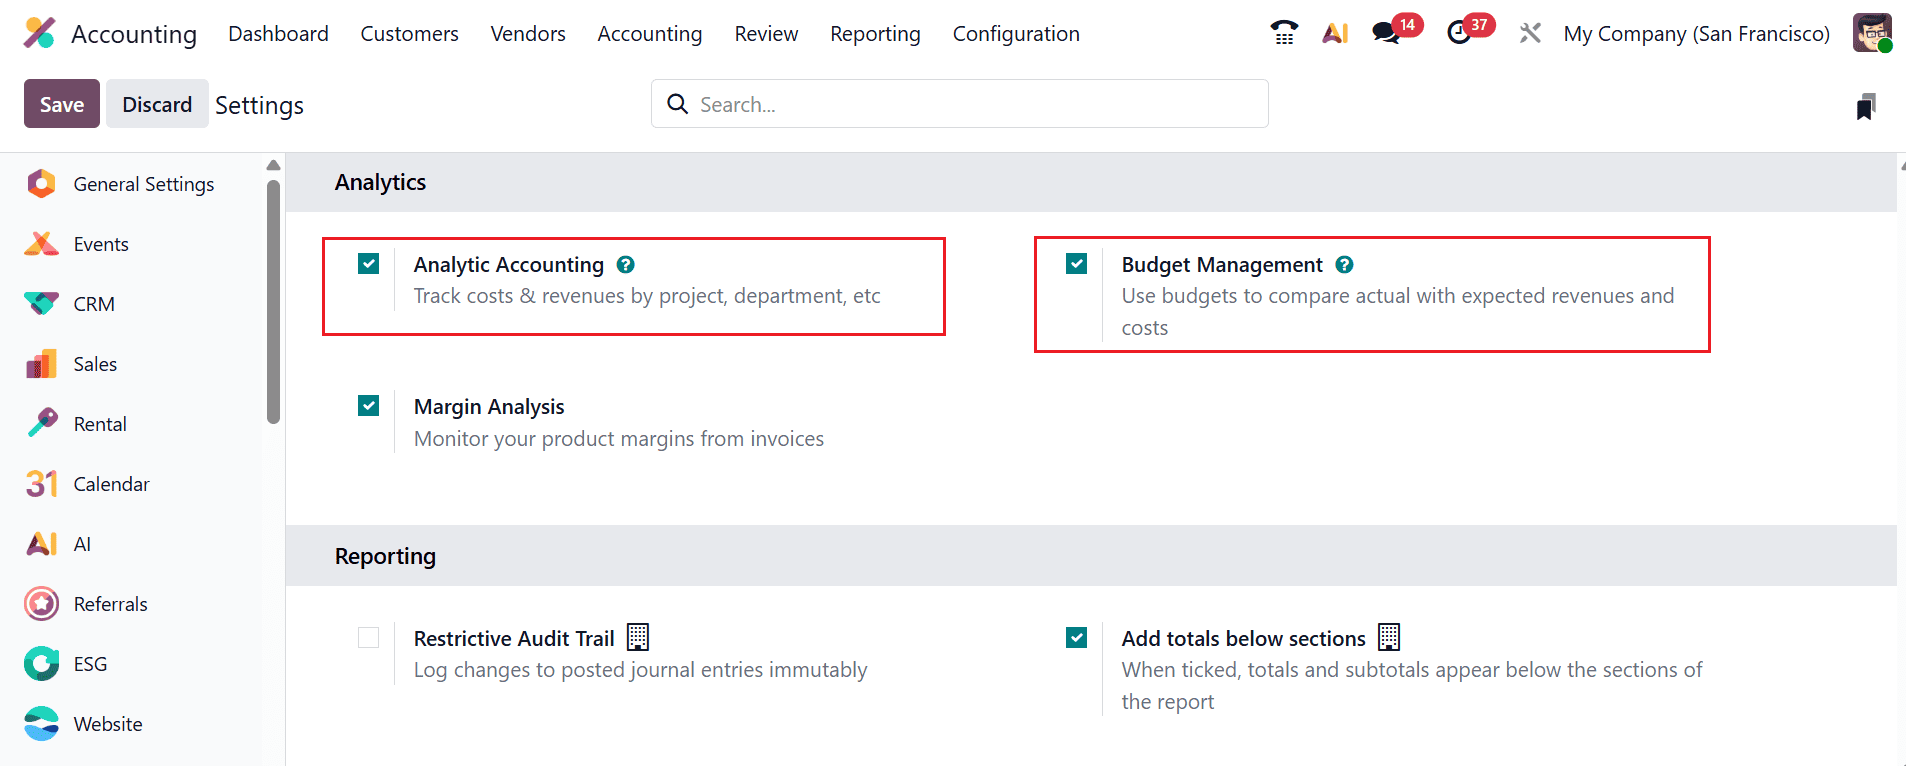
Task: Click the sidebar scroll up arrow
Action: pyautogui.click(x=273, y=165)
